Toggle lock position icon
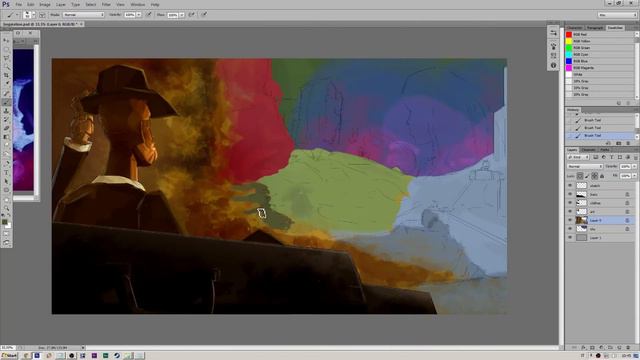640x360 pixels. (x=595, y=176)
